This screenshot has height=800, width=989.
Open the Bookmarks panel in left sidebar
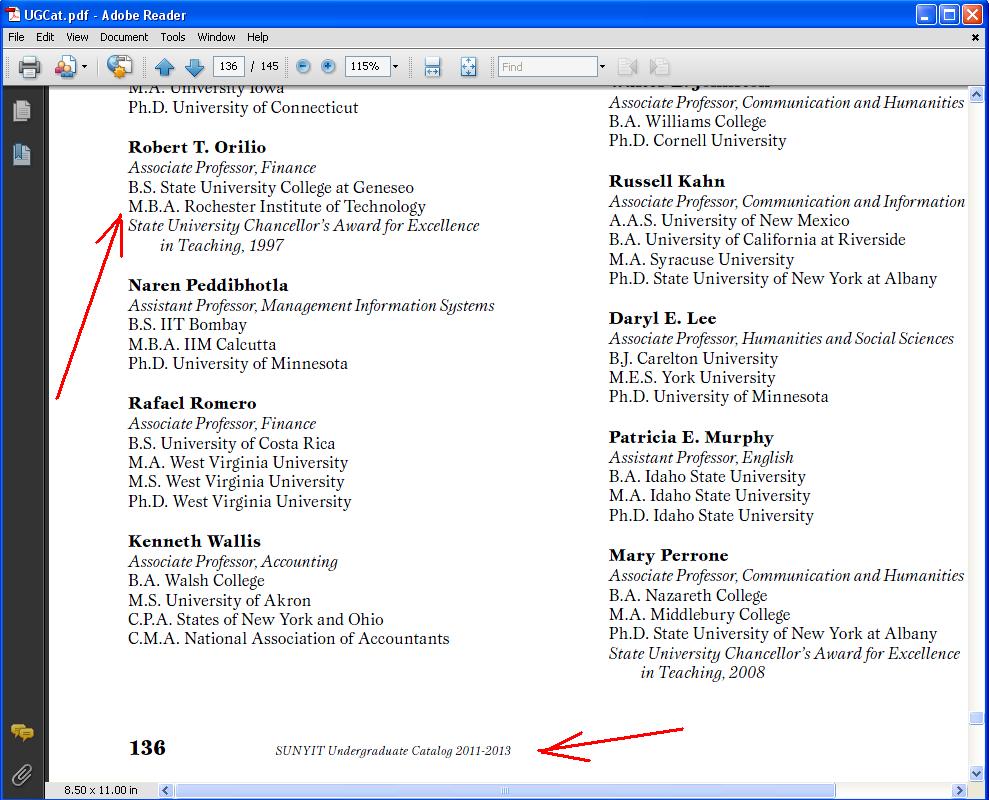click(x=21, y=154)
